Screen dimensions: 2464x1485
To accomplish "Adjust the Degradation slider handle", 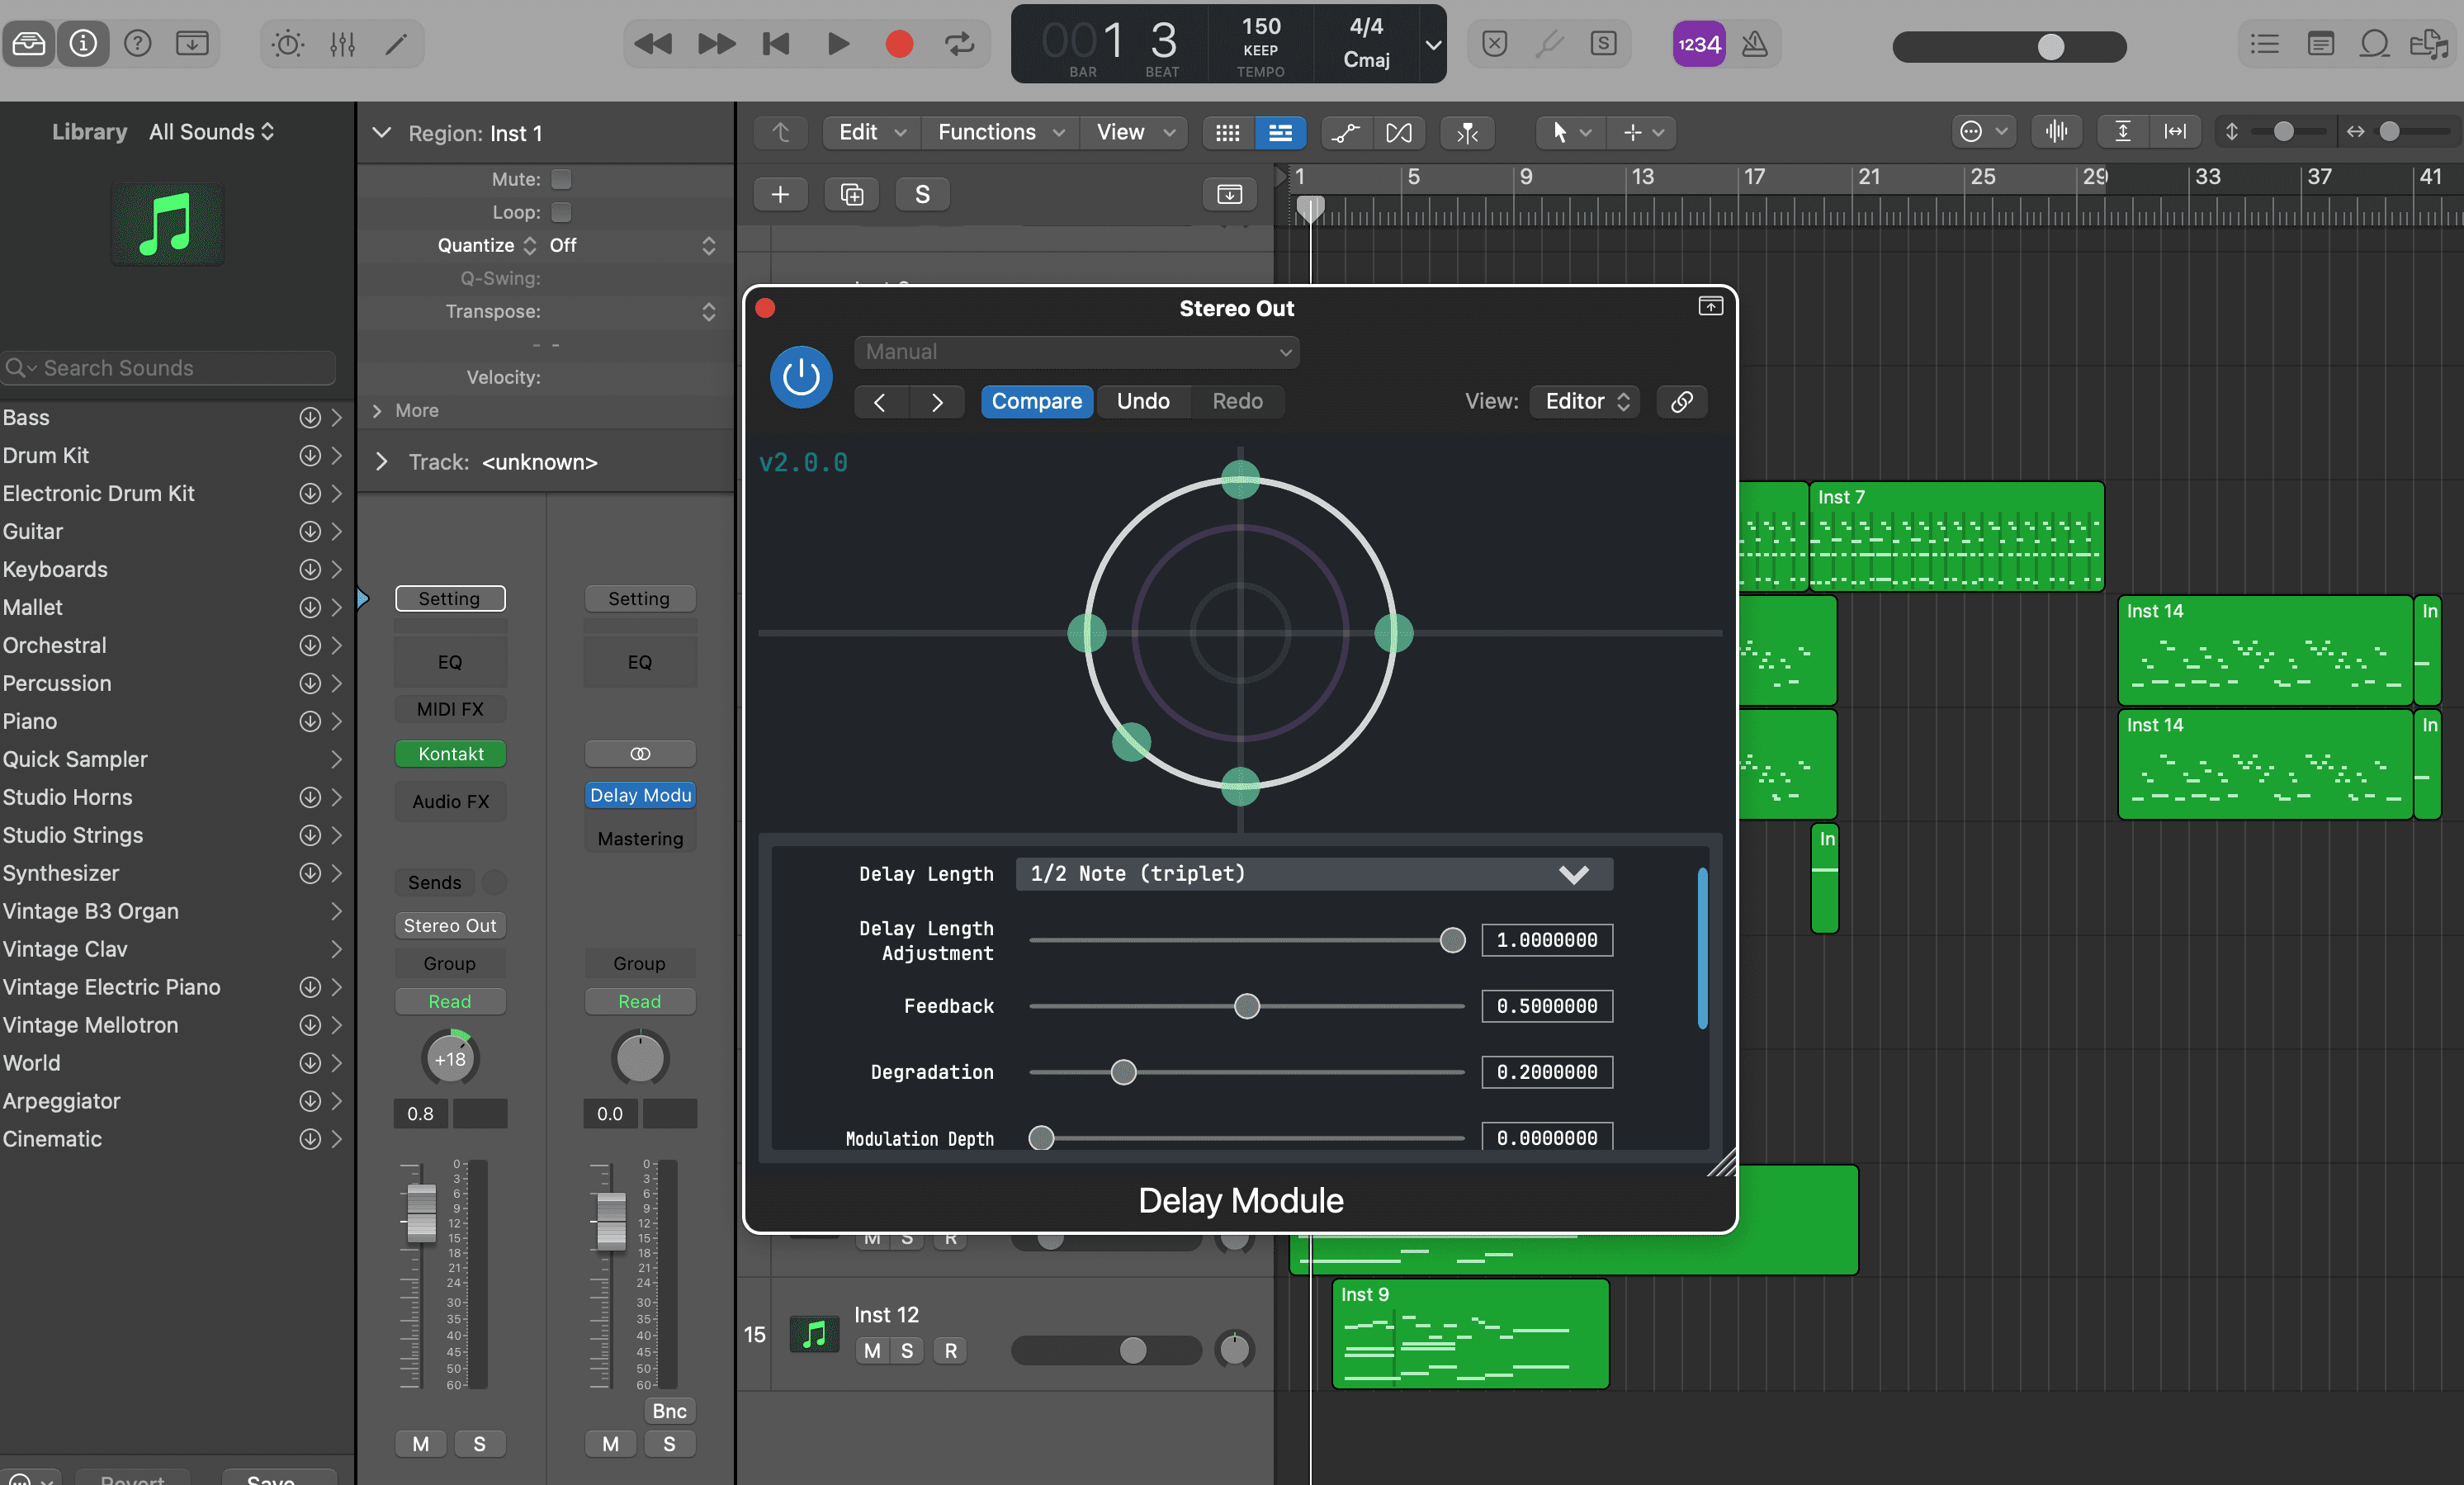I will click(x=1123, y=1072).
